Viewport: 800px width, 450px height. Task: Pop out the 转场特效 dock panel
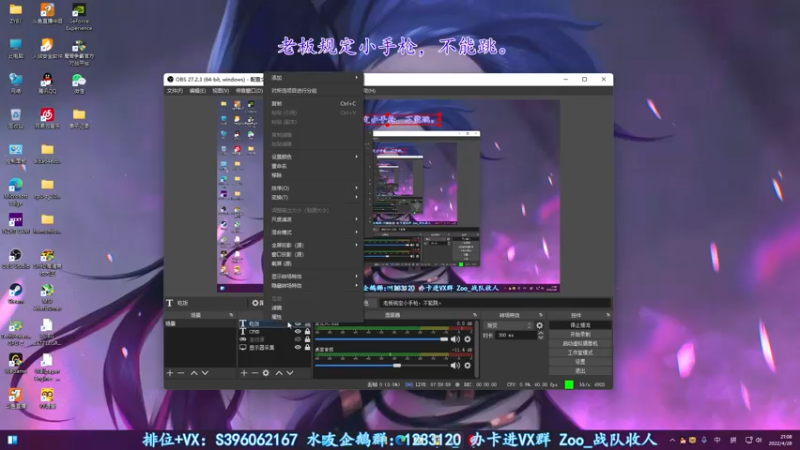coord(541,315)
